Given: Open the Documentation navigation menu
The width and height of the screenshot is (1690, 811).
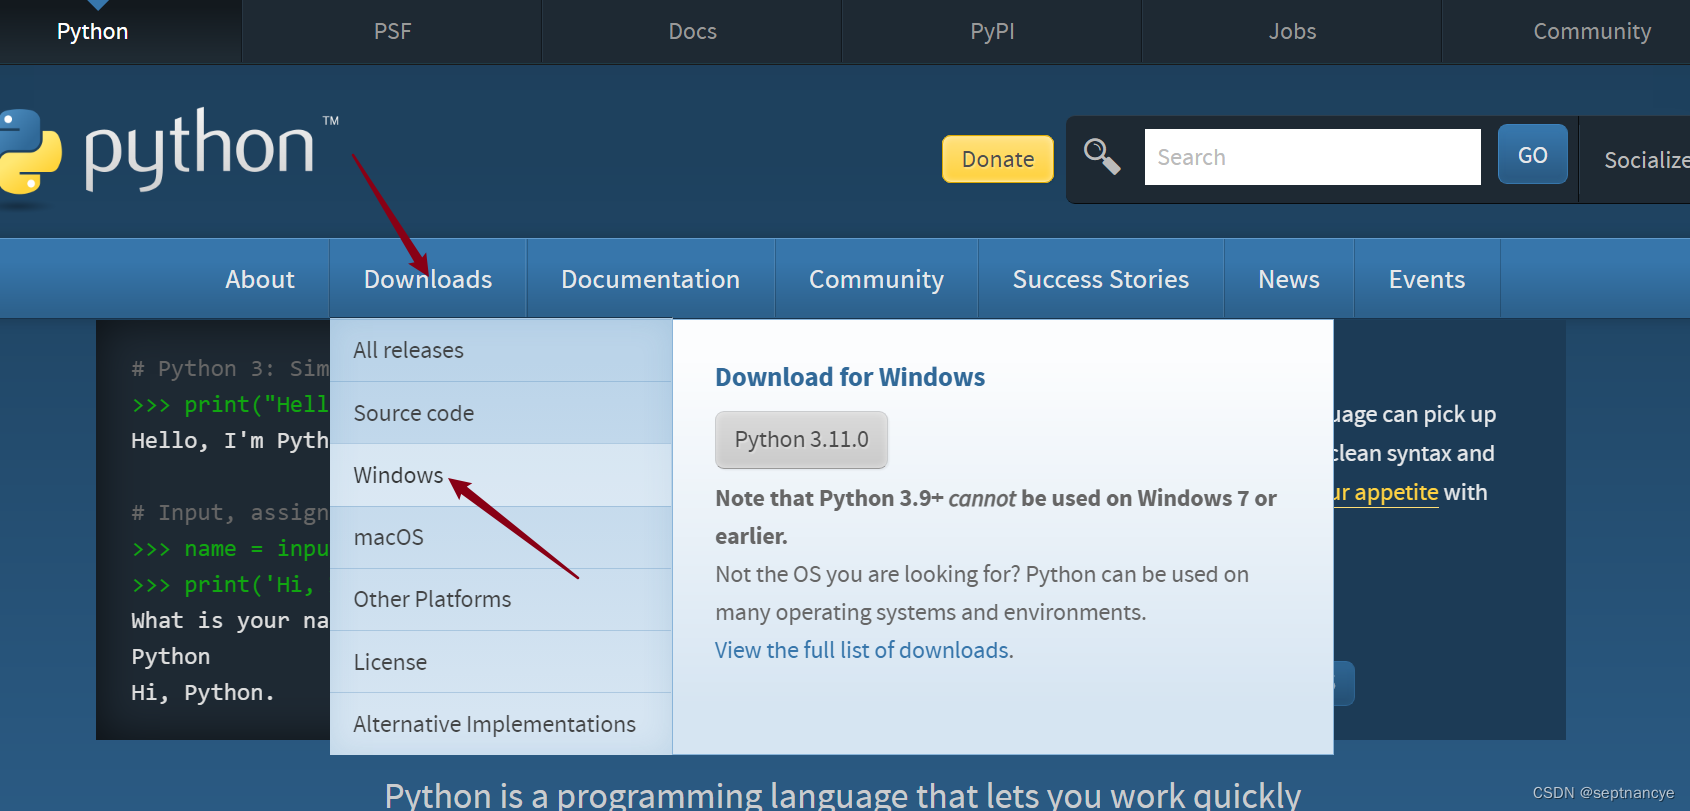Looking at the screenshot, I should (651, 279).
